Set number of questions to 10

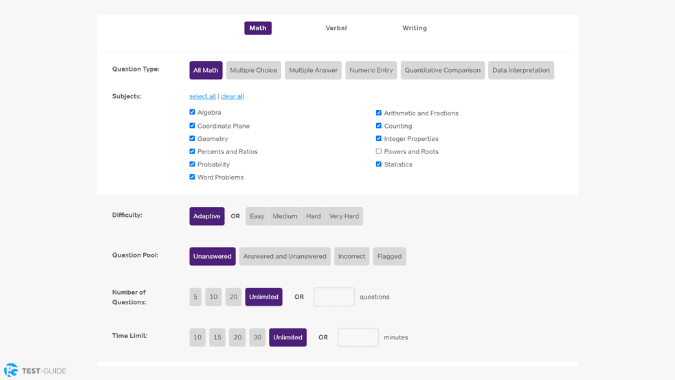tap(214, 297)
